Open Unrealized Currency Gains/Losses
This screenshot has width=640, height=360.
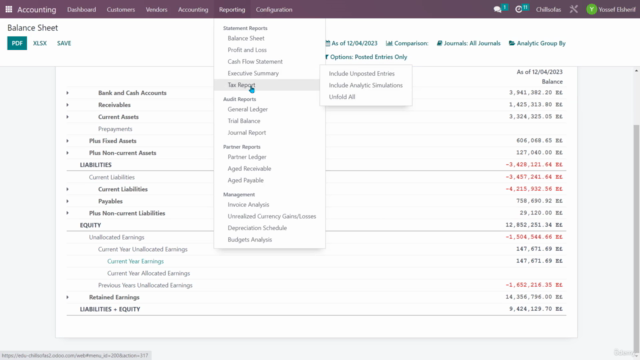[x=272, y=216]
